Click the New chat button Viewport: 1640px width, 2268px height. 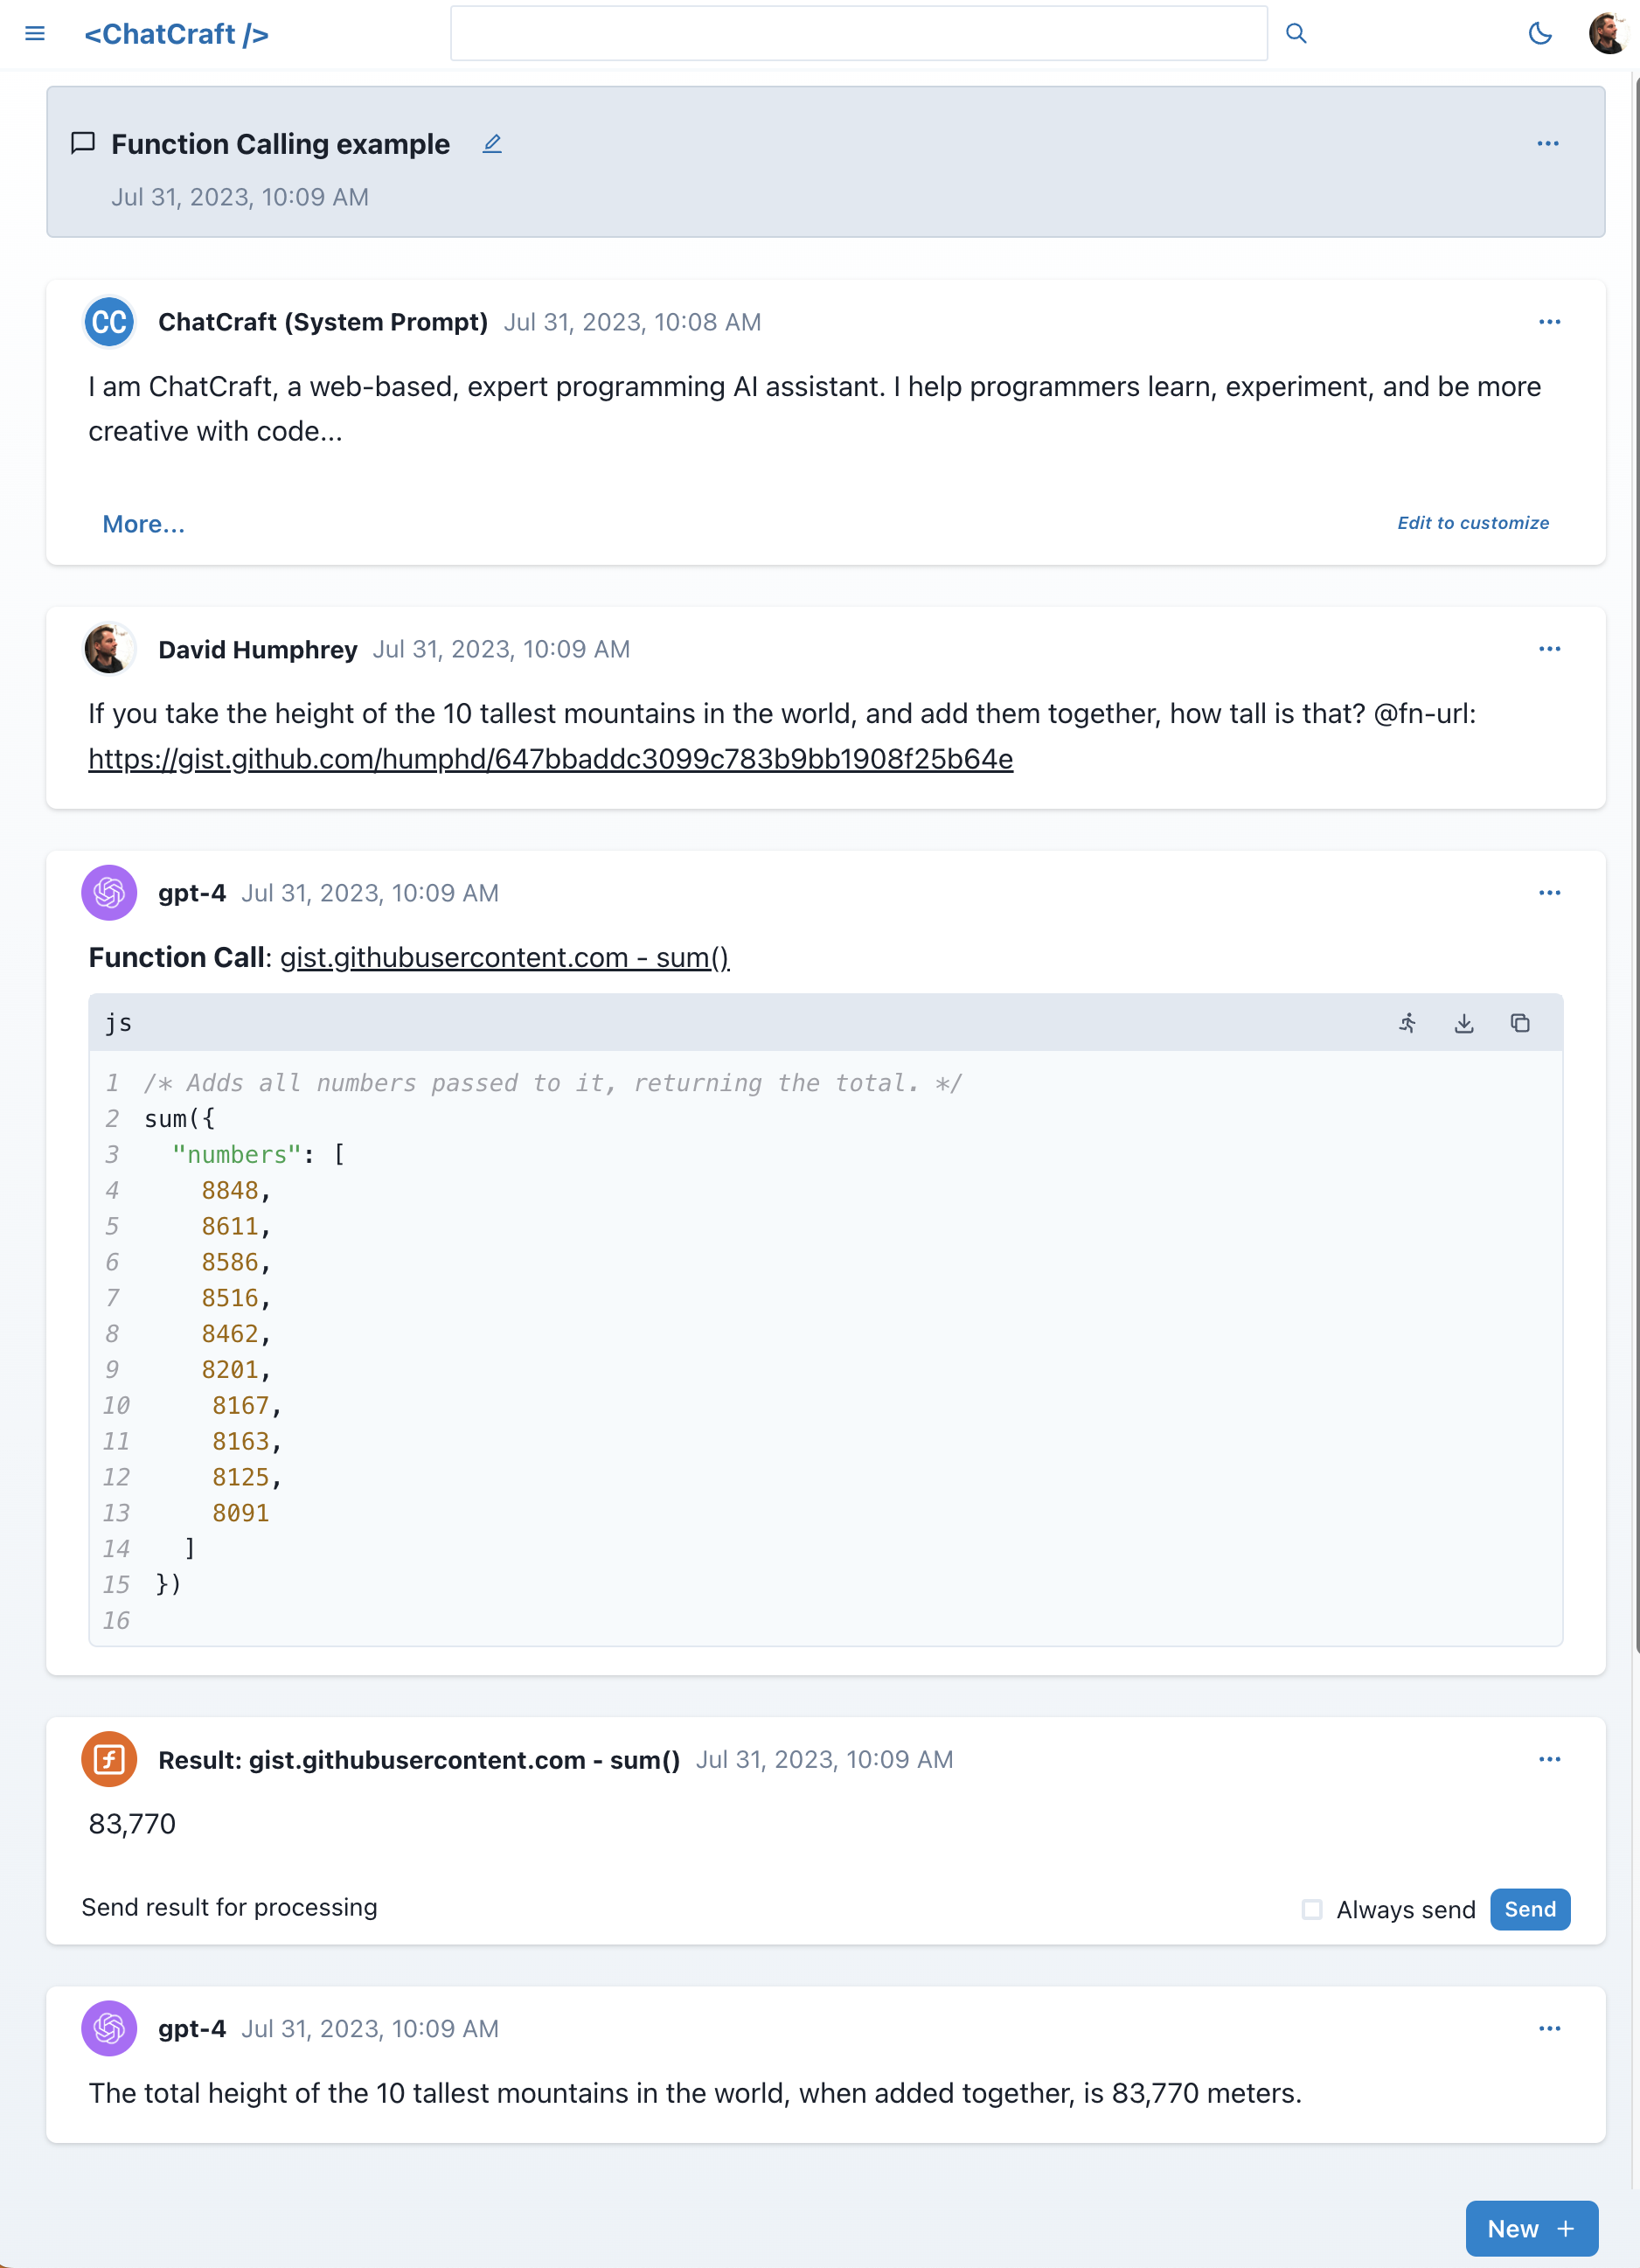pos(1531,2228)
